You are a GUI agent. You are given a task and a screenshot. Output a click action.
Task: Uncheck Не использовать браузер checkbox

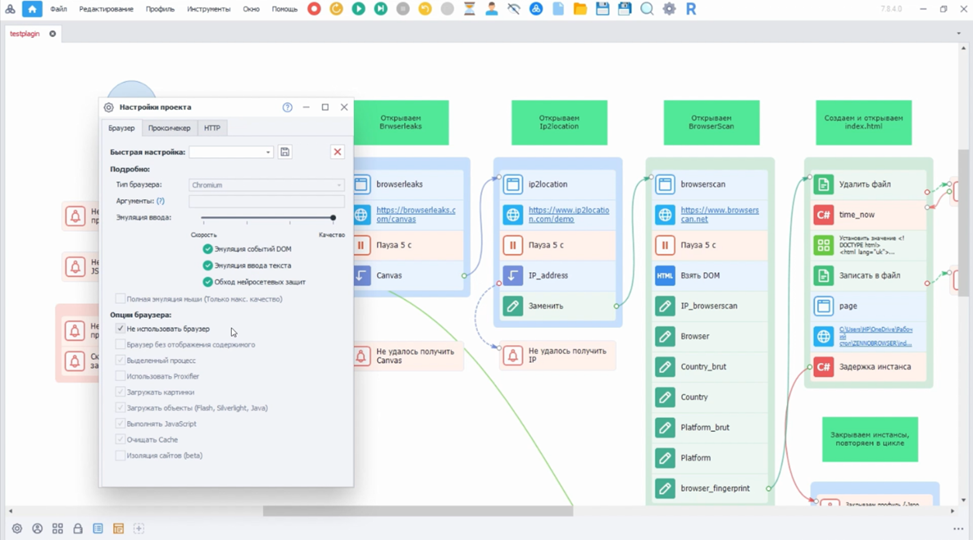pos(120,328)
